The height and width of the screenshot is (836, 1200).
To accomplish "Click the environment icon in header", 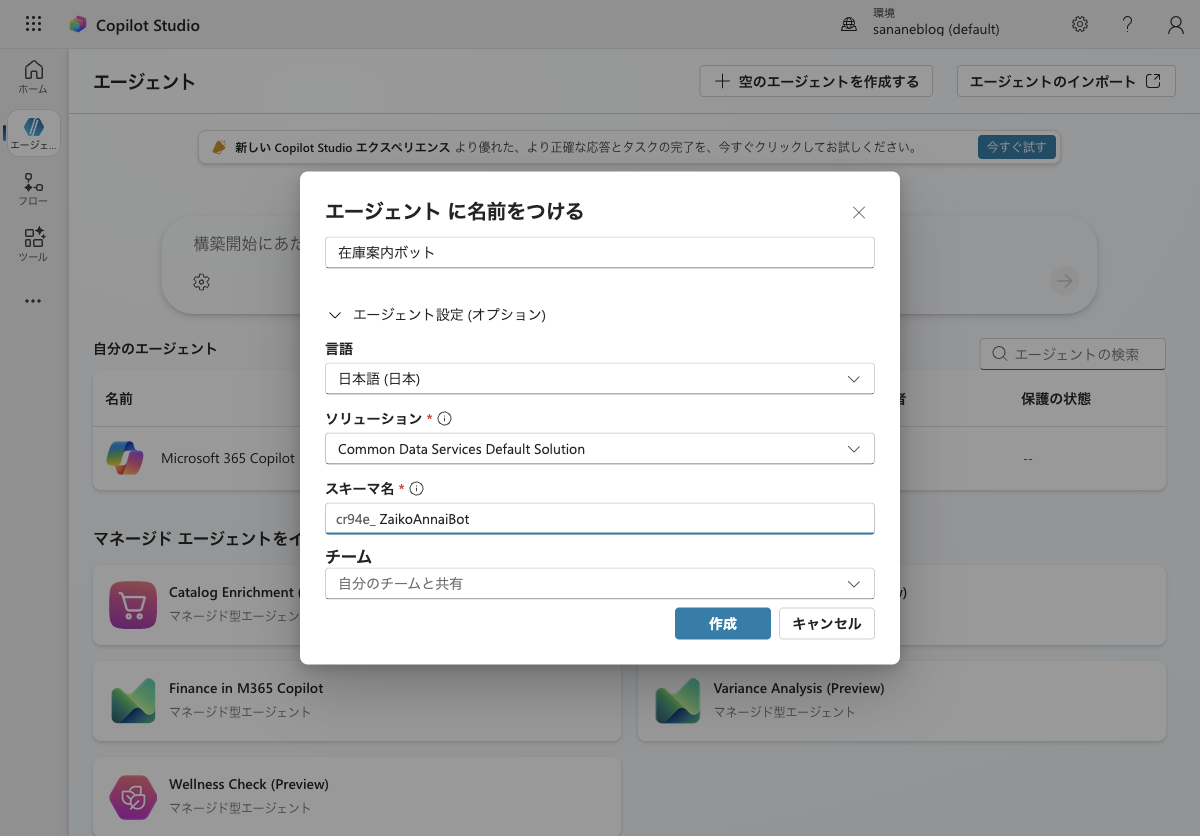I will tap(849, 25).
